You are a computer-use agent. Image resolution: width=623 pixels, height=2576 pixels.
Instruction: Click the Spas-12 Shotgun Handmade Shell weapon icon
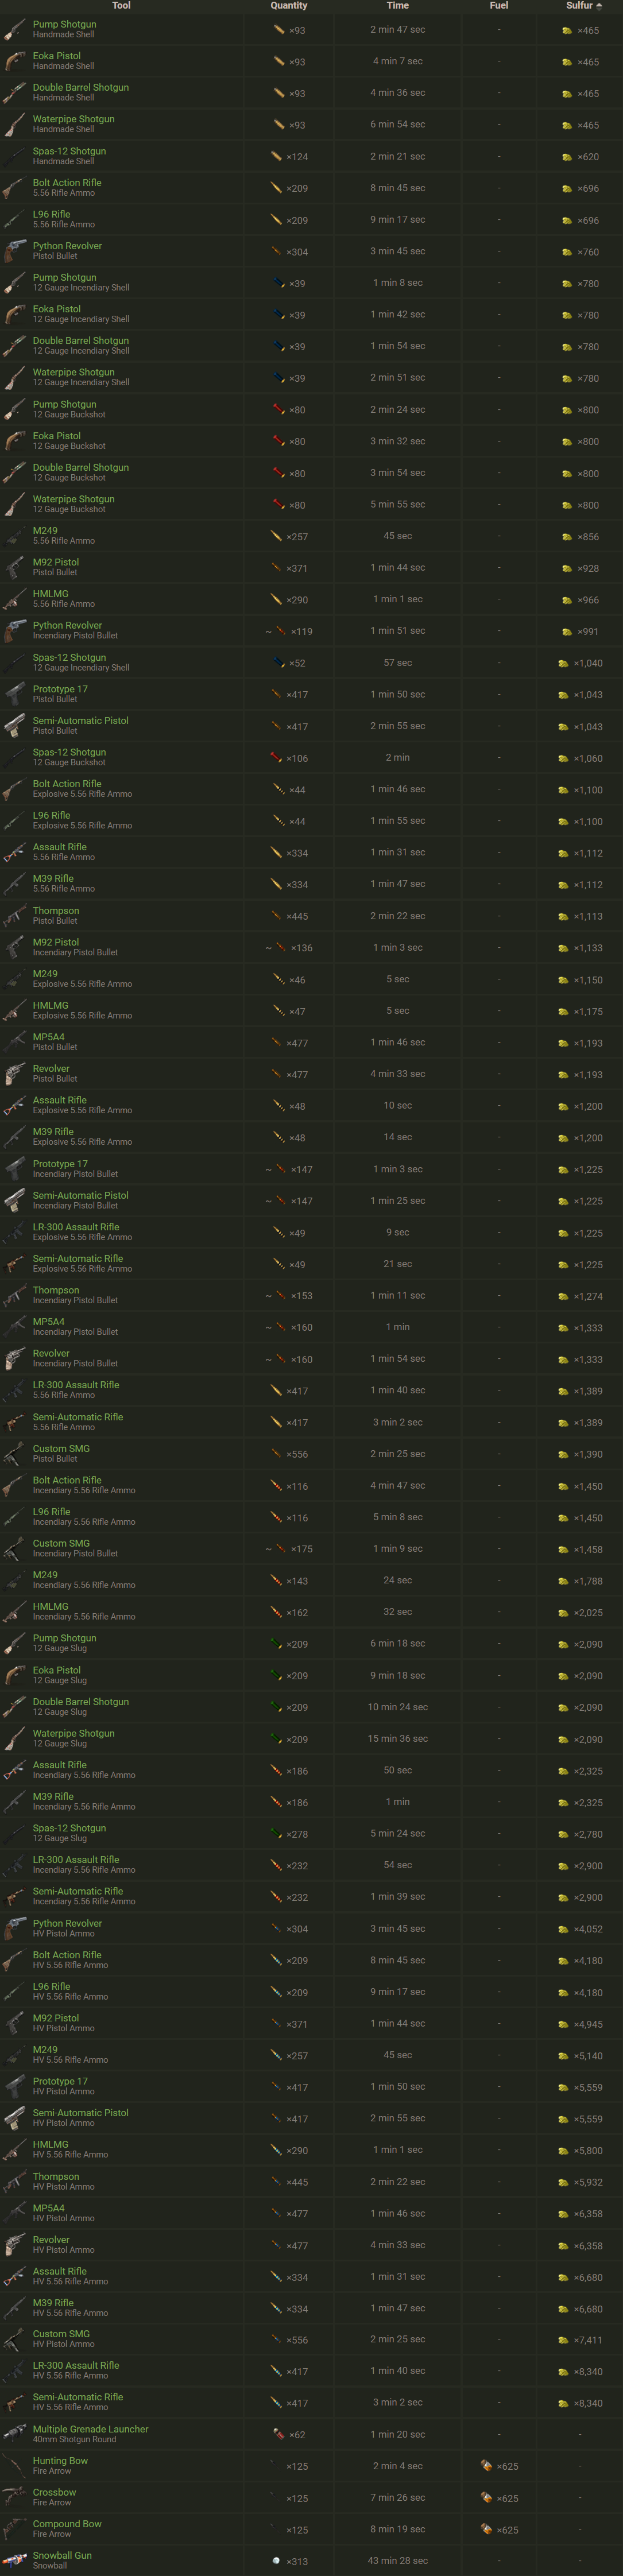pyautogui.click(x=14, y=156)
